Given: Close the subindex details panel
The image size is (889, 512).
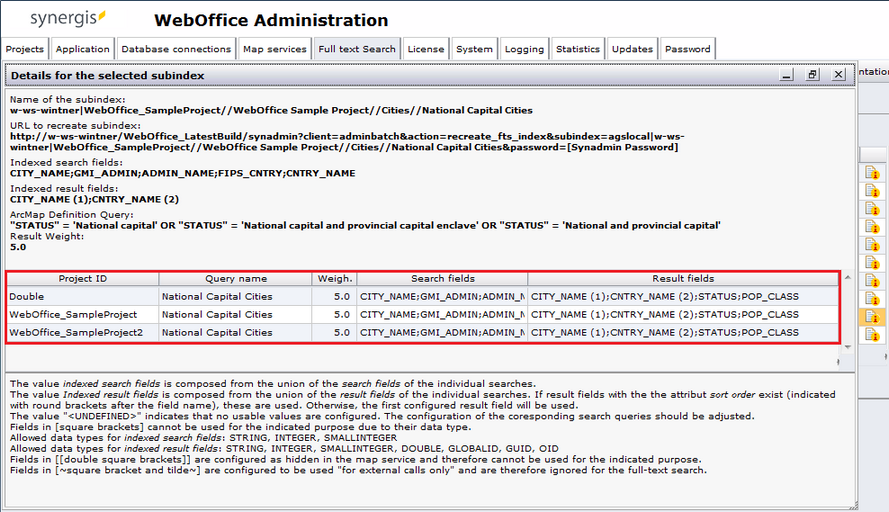Looking at the screenshot, I should click(839, 75).
